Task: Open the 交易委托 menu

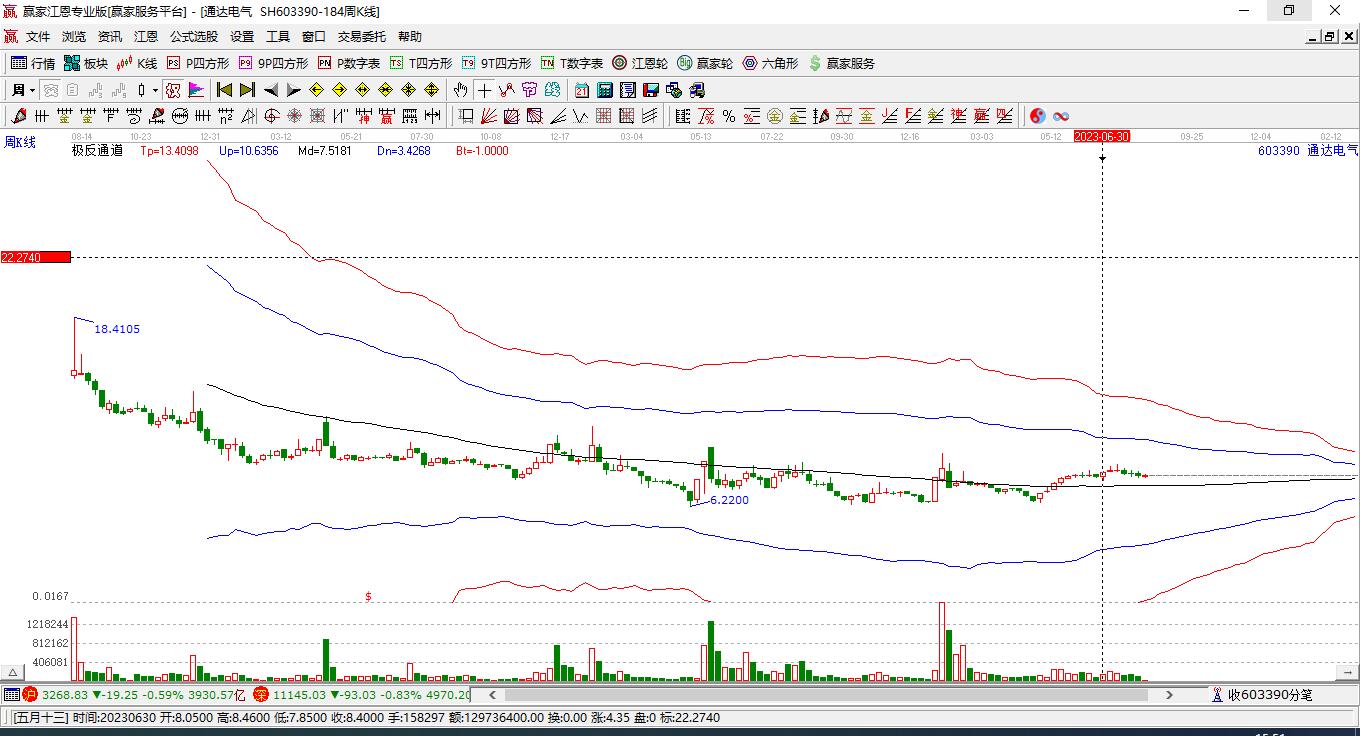Action: tap(361, 36)
